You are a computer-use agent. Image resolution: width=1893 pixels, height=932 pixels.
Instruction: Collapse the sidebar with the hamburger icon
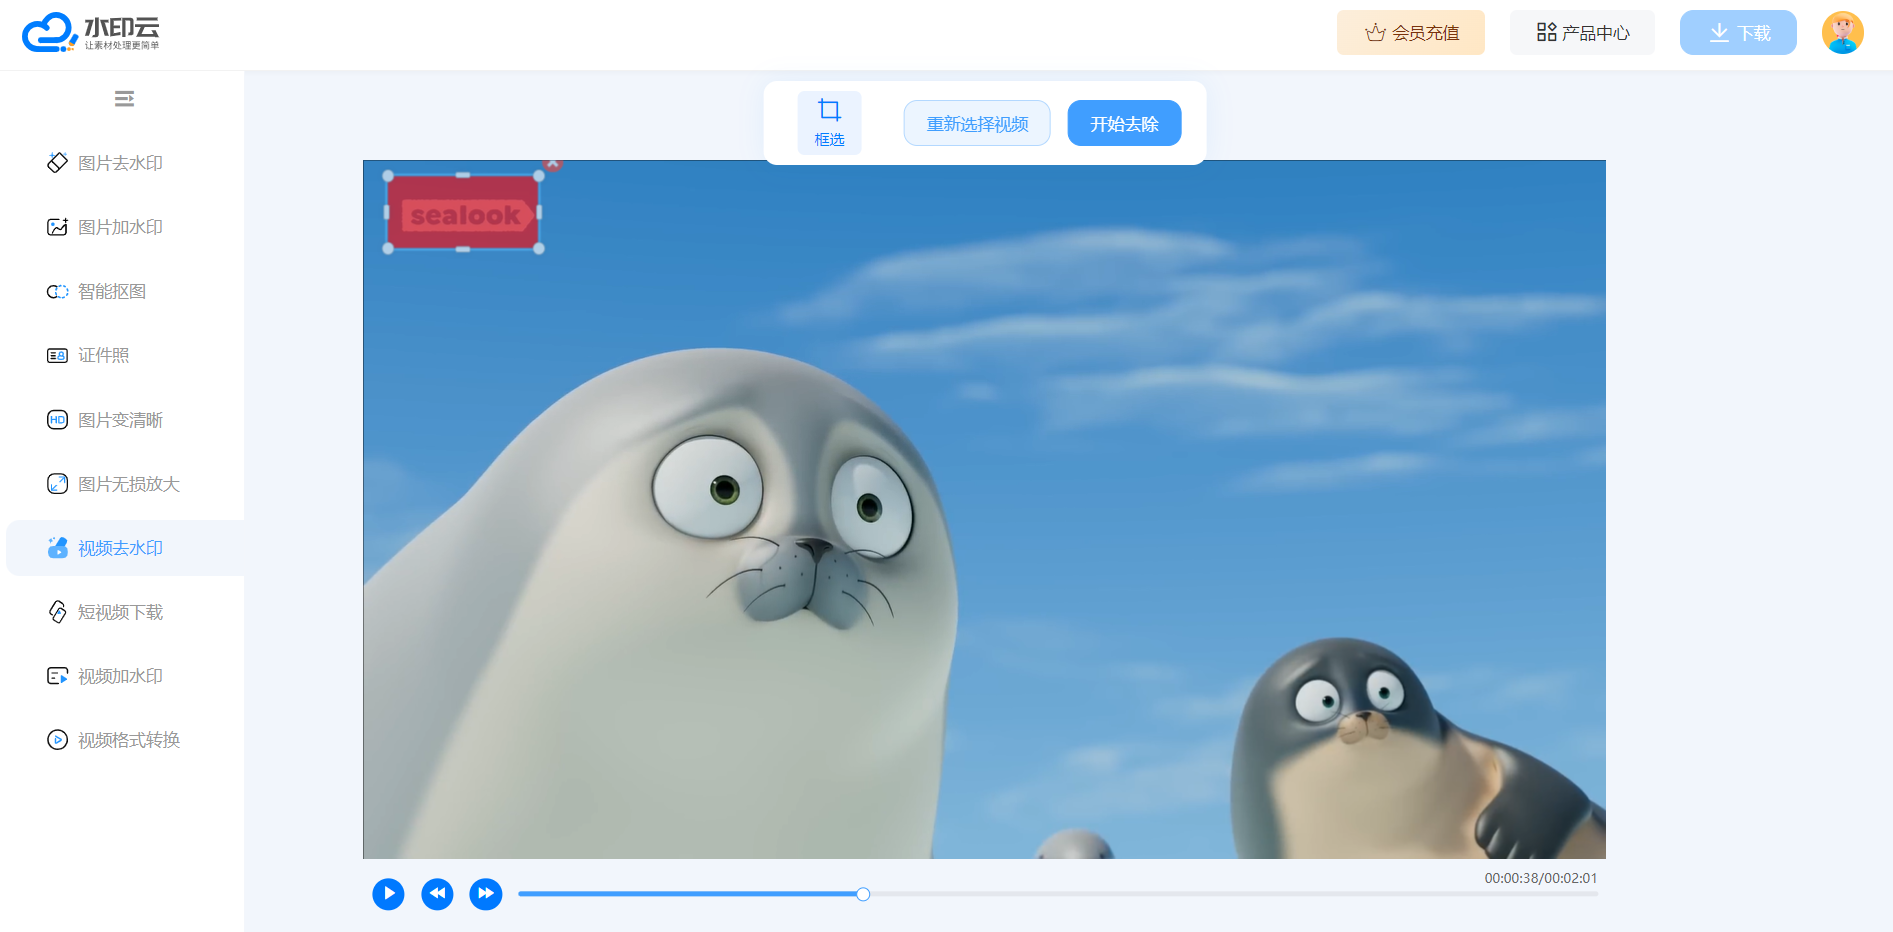click(x=124, y=99)
